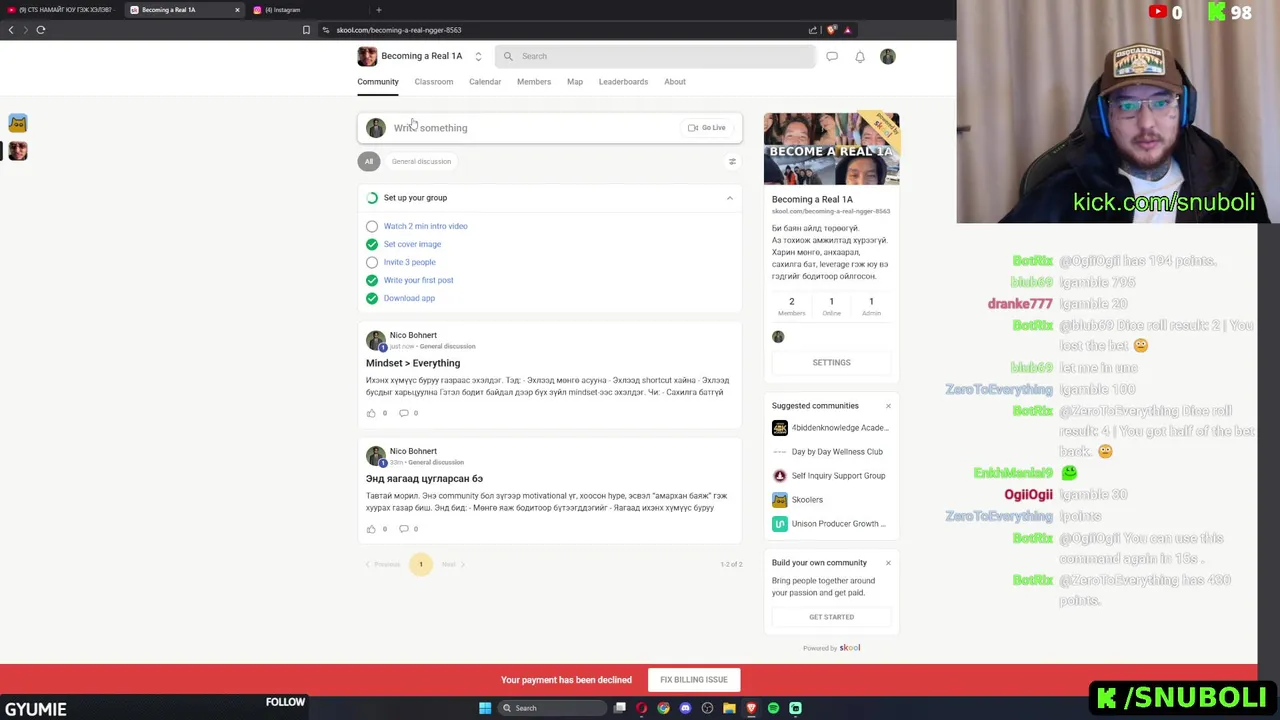
Task: Open Spotify from the taskbar
Action: (x=773, y=708)
